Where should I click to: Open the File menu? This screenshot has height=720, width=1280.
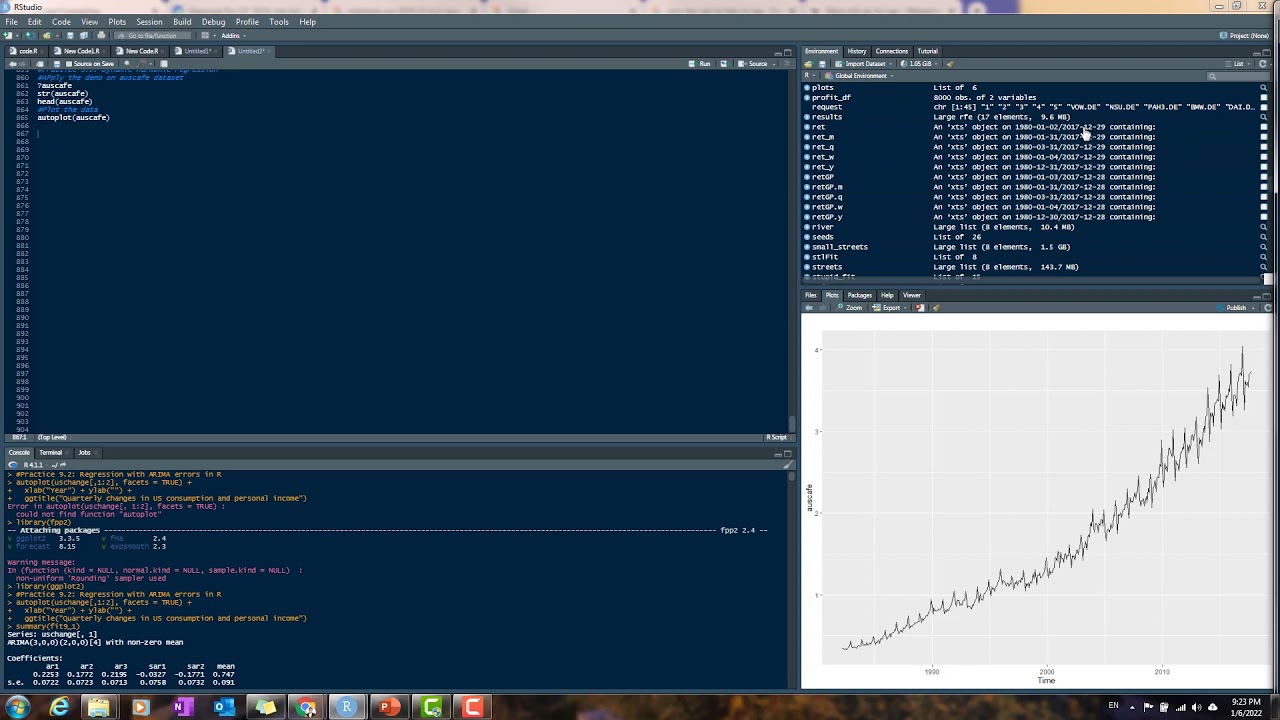(x=11, y=22)
